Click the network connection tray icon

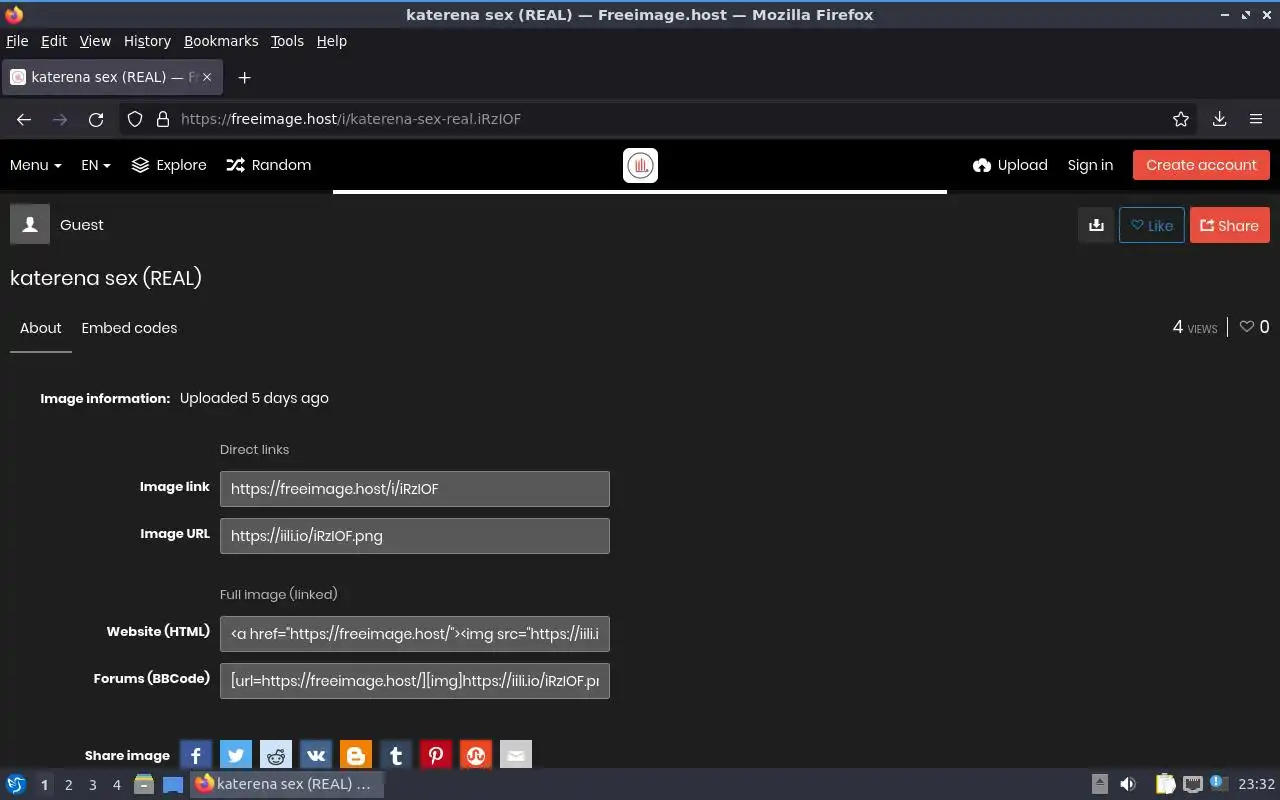tap(1192, 784)
